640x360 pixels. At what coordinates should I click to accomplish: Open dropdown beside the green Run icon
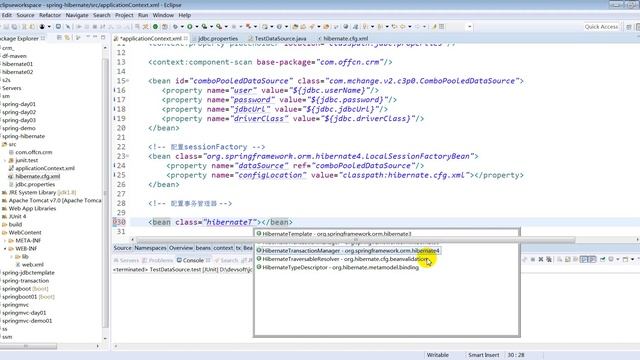point(196,27)
